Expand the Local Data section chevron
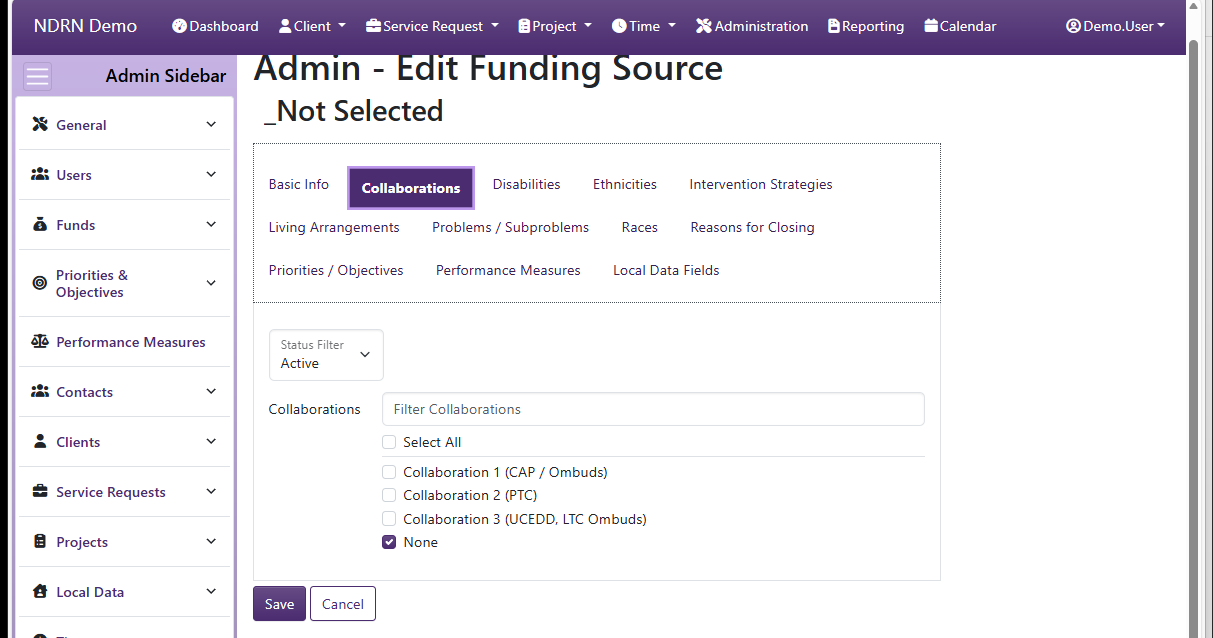This screenshot has height=638, width=1213. coord(211,592)
